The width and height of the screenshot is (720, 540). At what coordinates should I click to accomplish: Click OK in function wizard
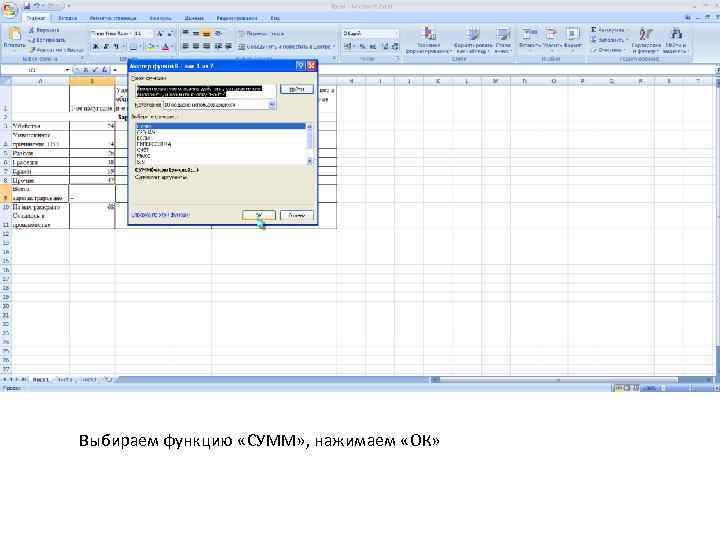coord(259,215)
